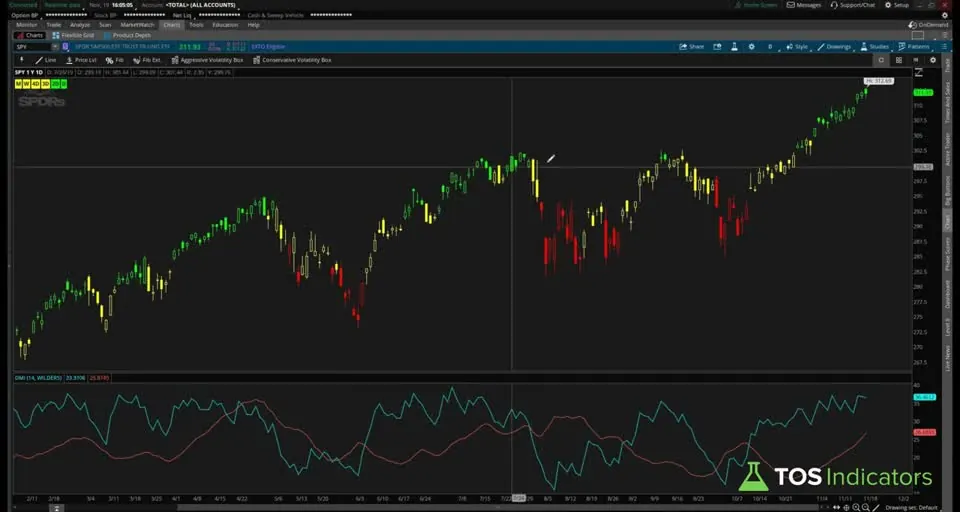Open the Analyze tab
The image size is (960, 512).
click(80, 25)
